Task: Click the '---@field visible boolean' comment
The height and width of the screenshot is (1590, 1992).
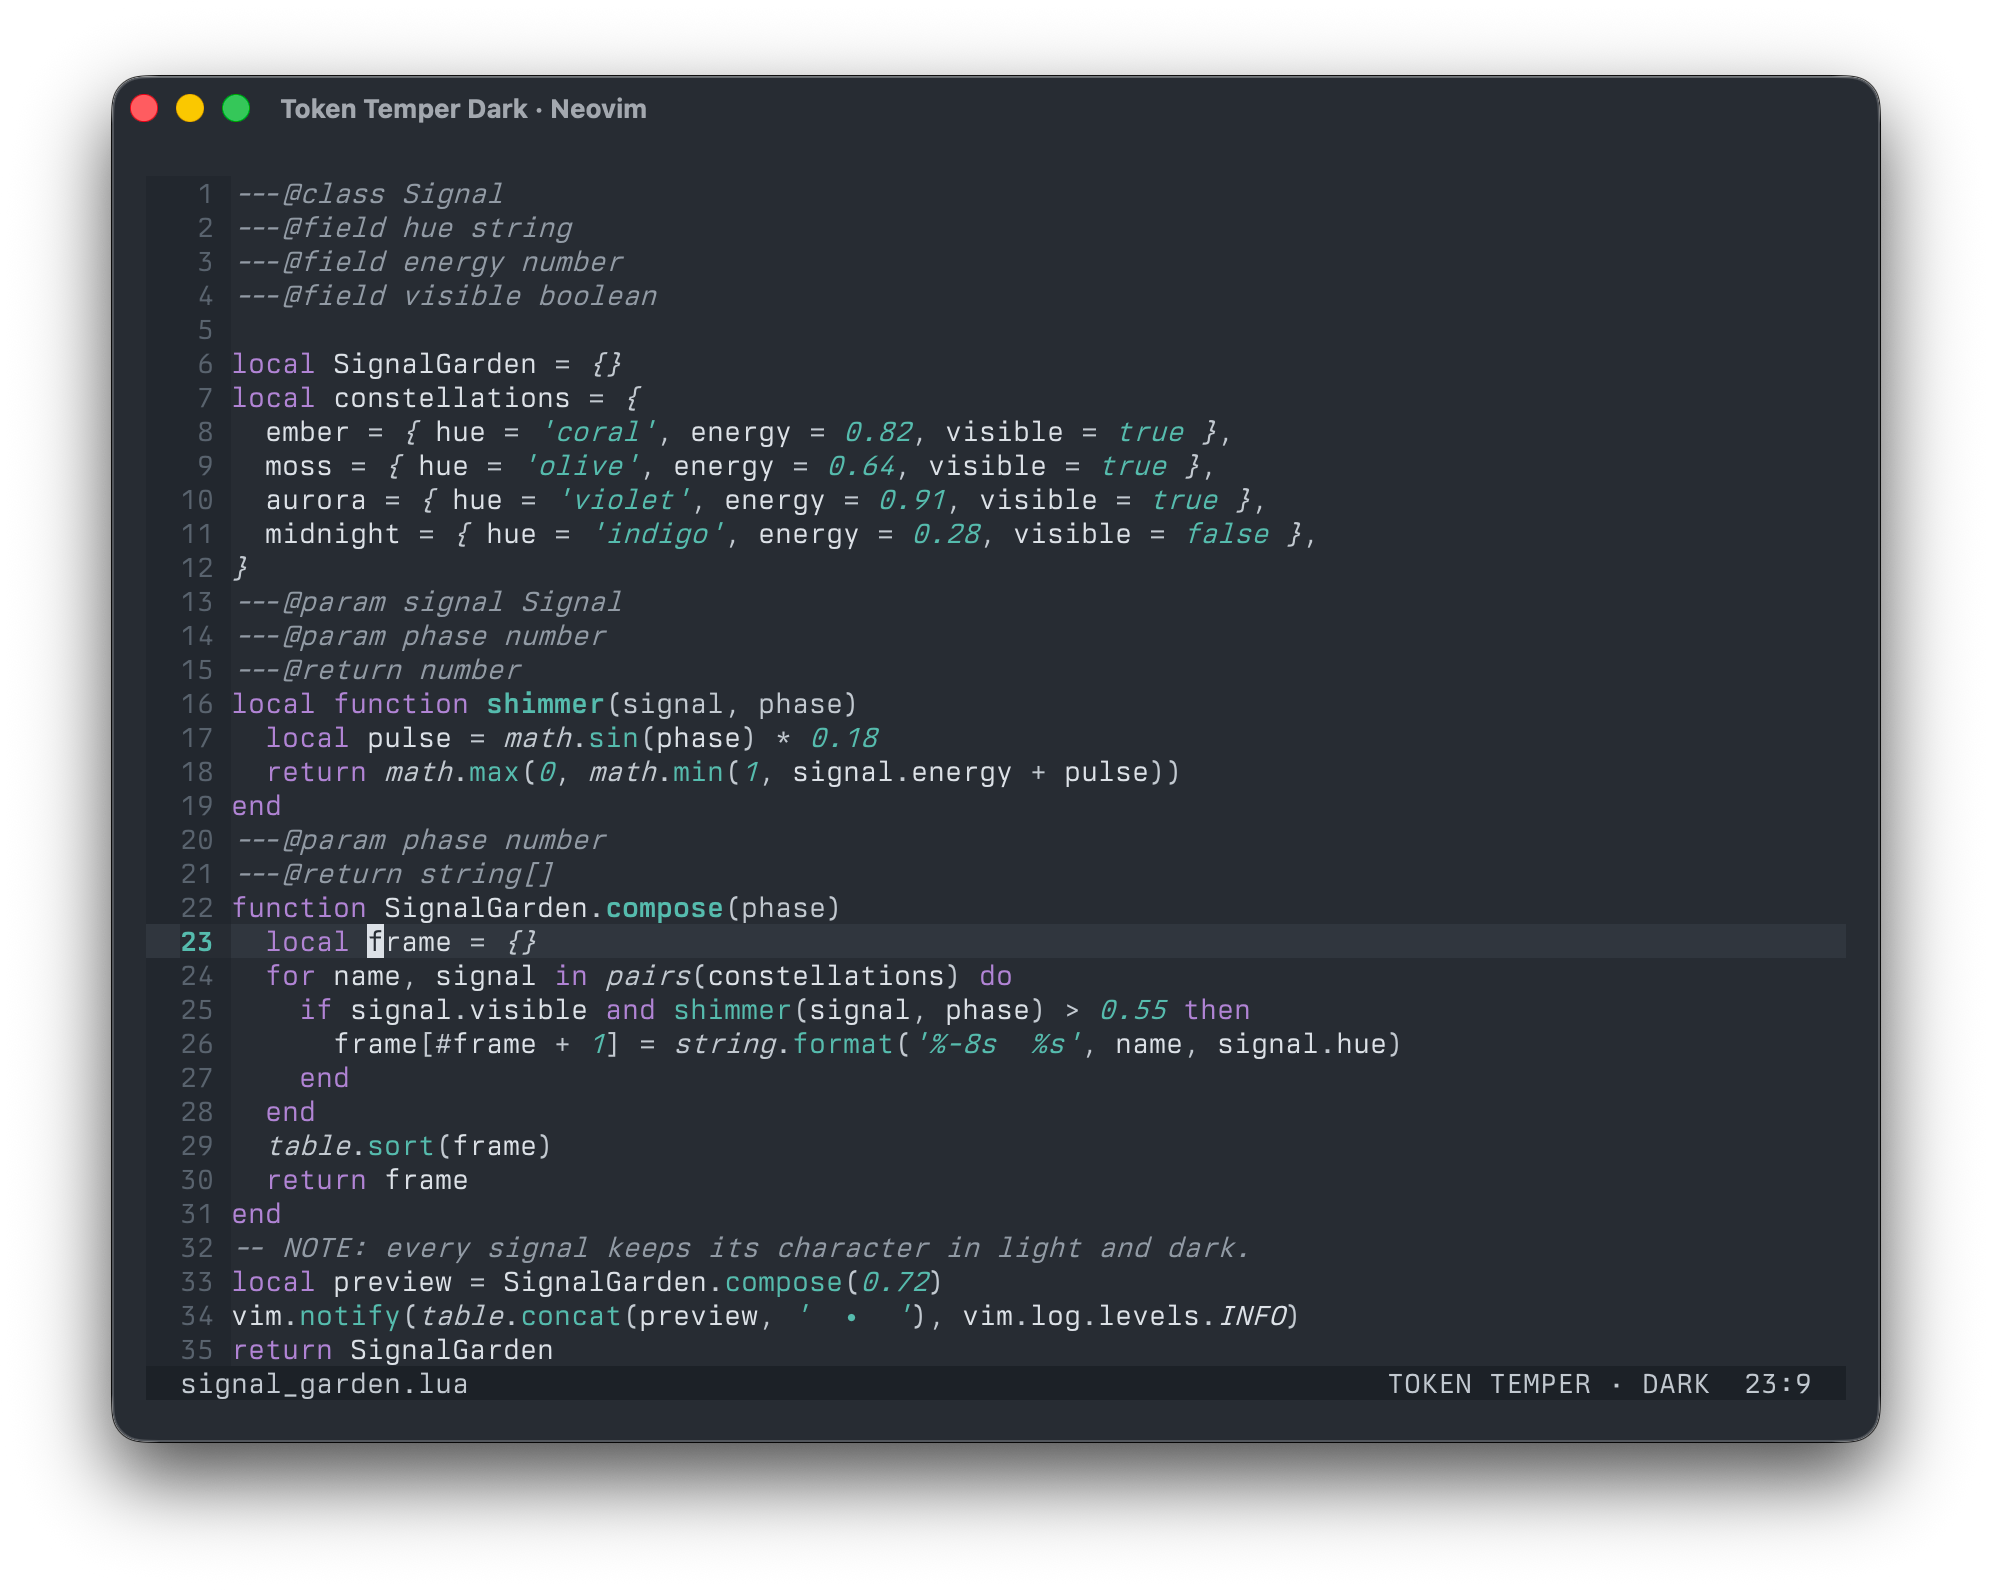Action: click(445, 296)
